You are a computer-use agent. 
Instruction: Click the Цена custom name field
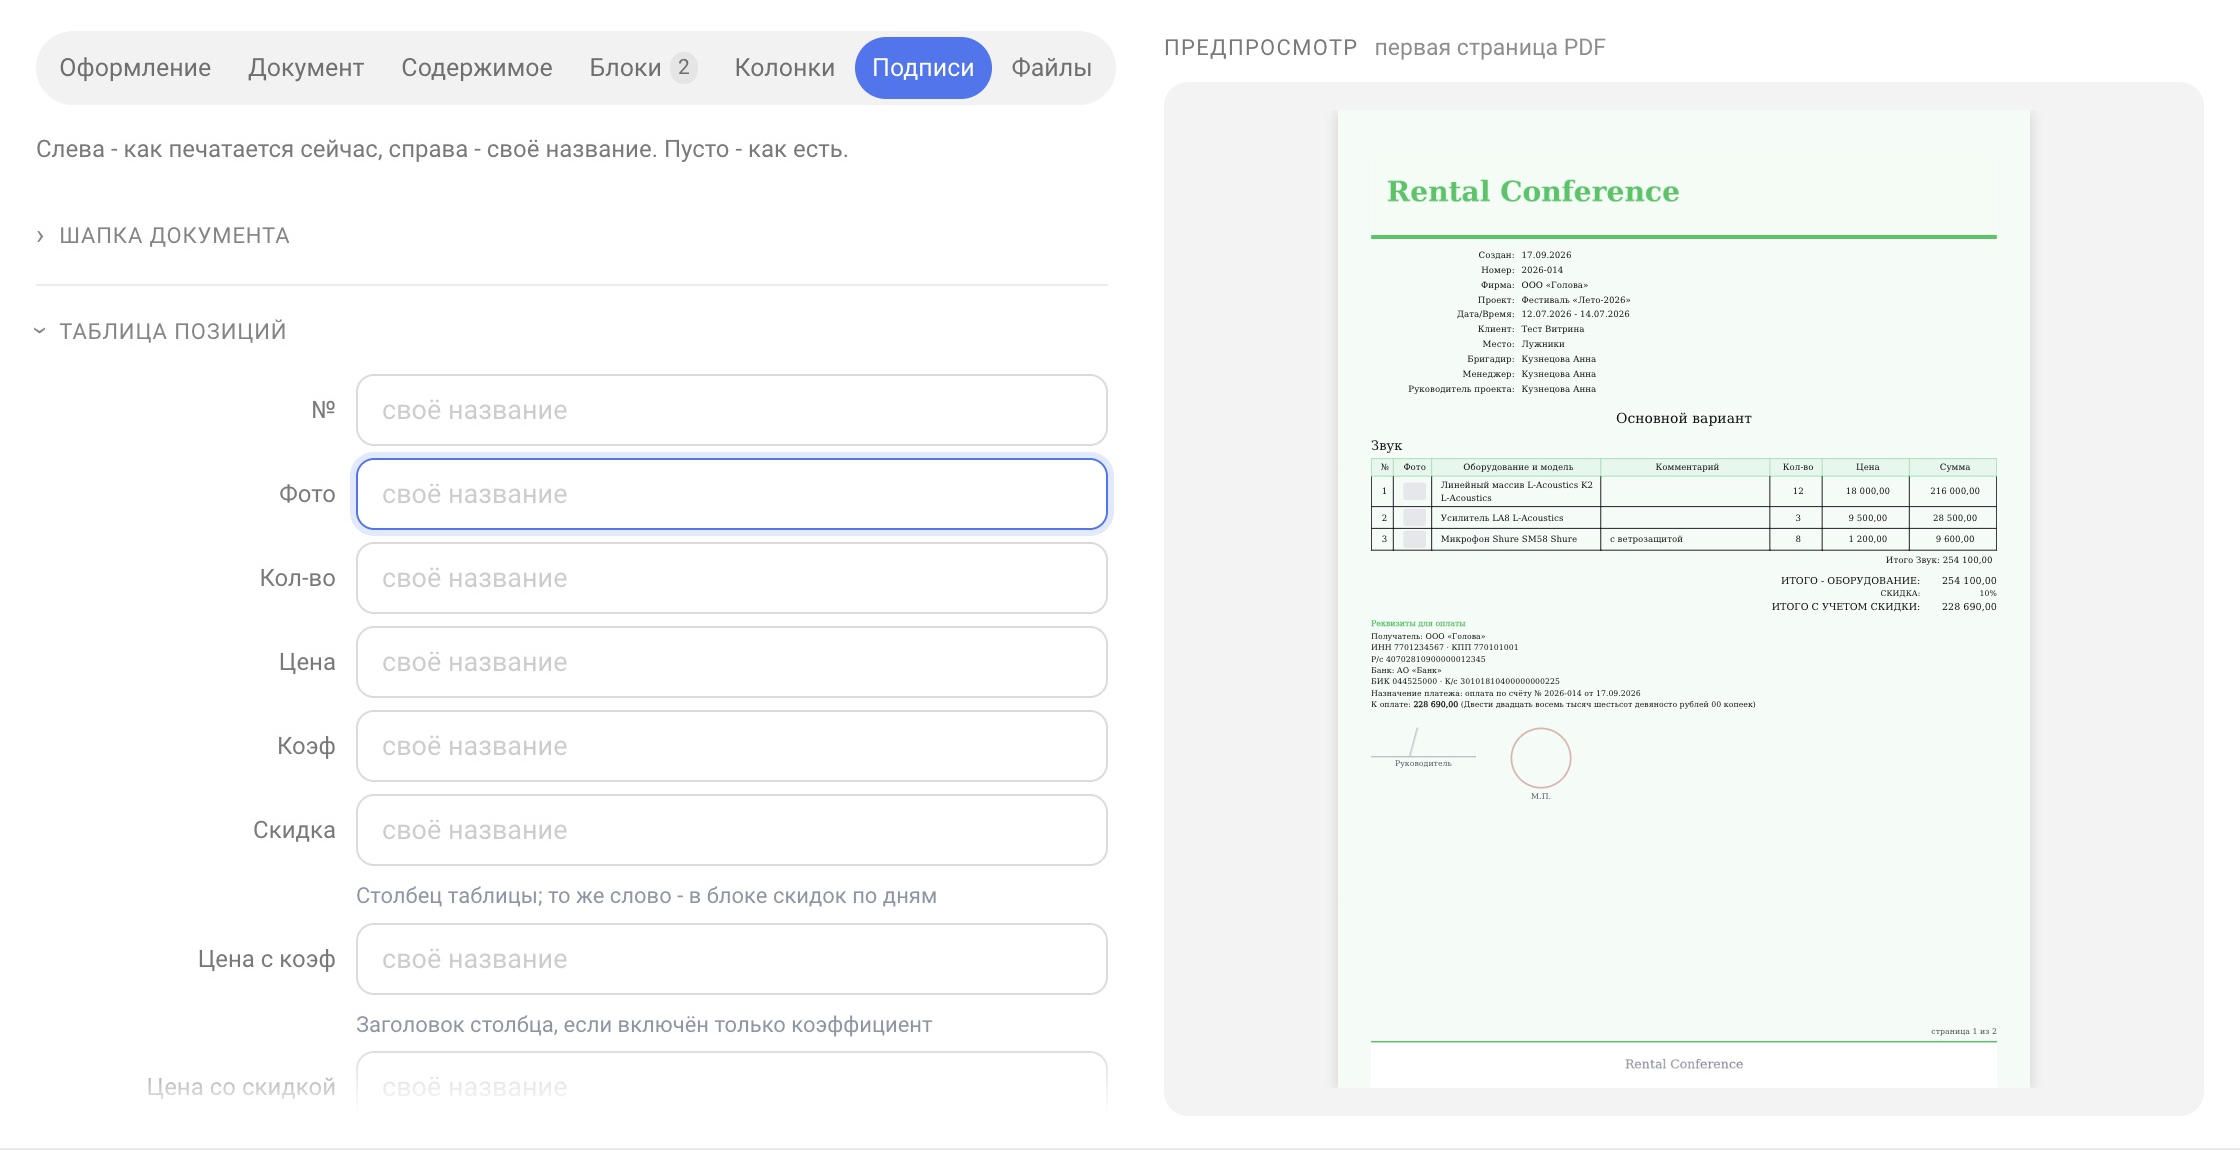pyautogui.click(x=732, y=662)
